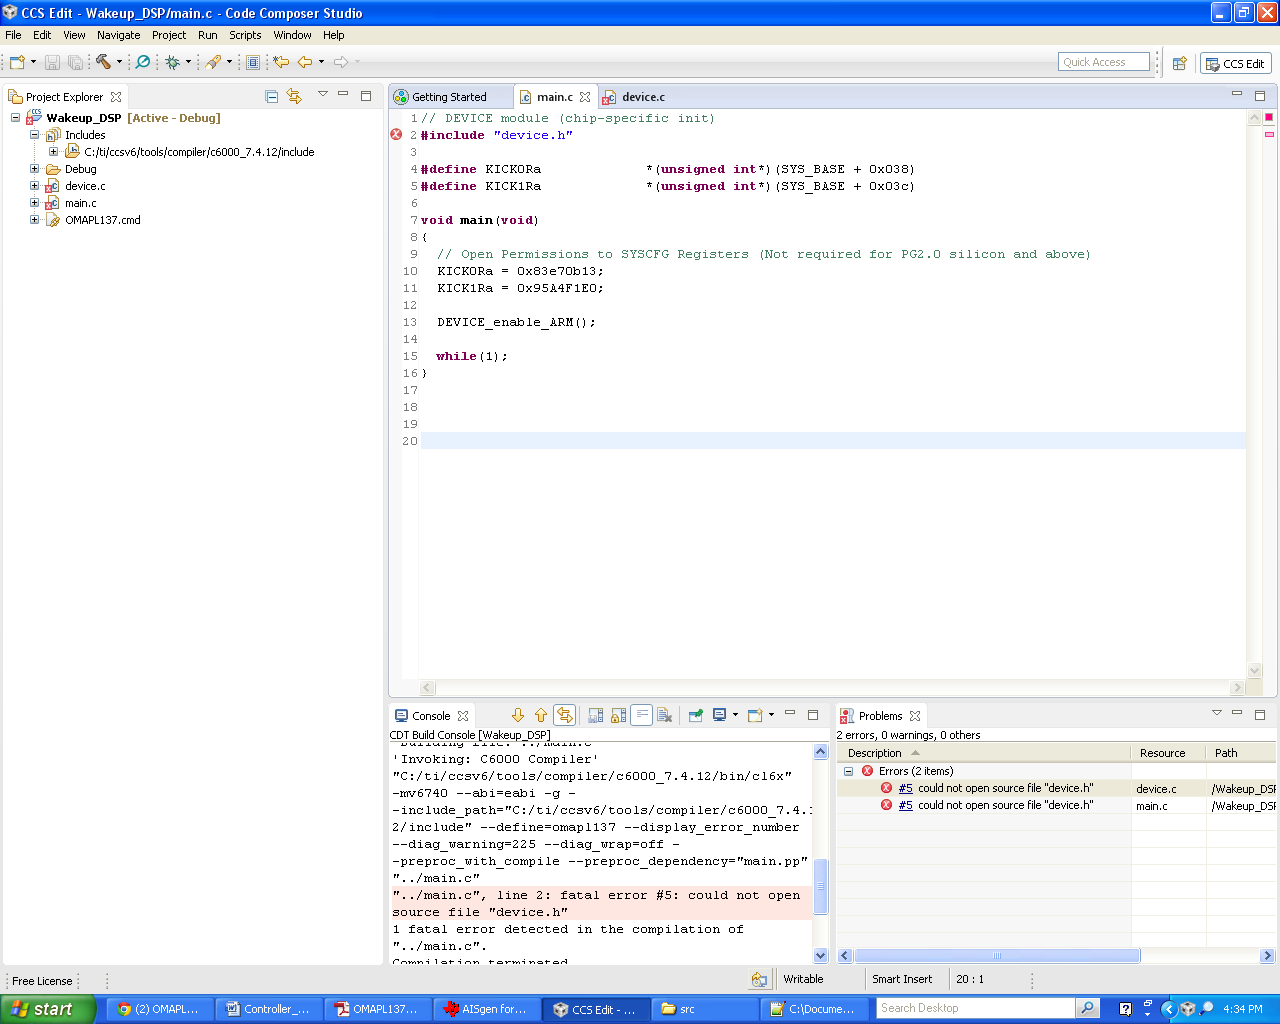Select the c6000_7.4.12 include path item

pyautogui.click(x=198, y=152)
